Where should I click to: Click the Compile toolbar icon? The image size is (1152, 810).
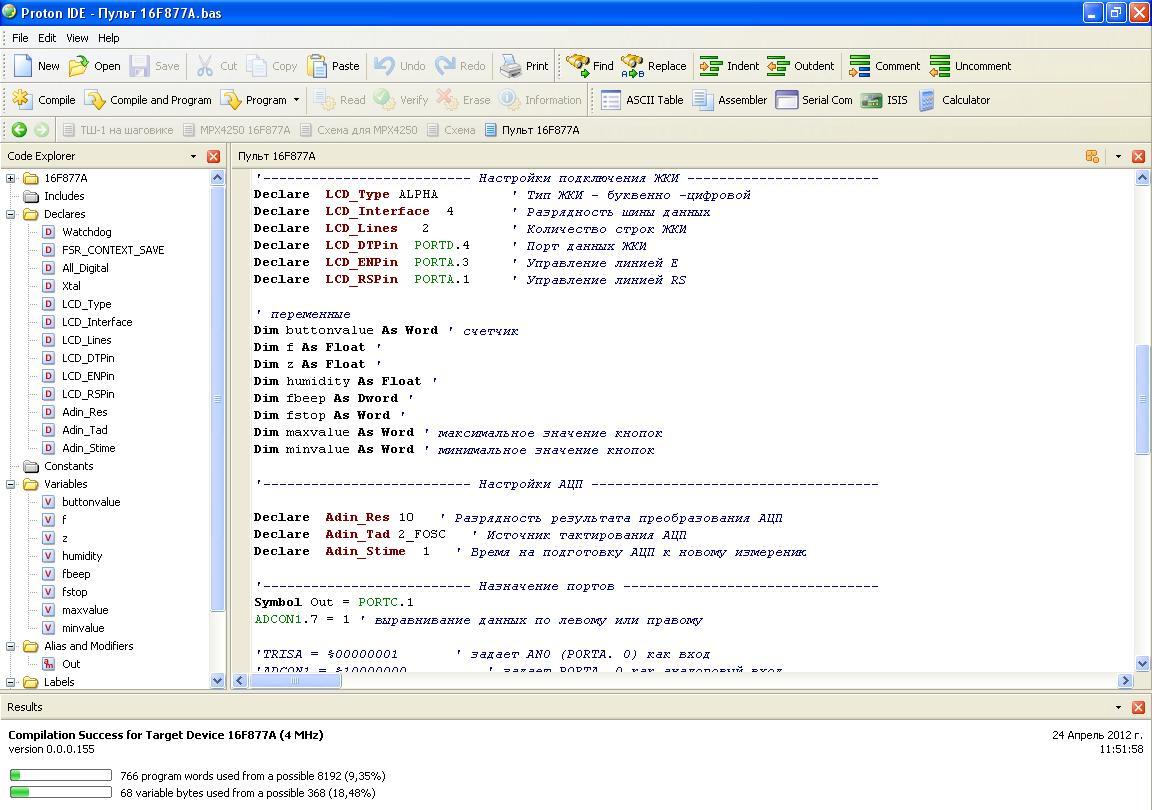click(44, 100)
